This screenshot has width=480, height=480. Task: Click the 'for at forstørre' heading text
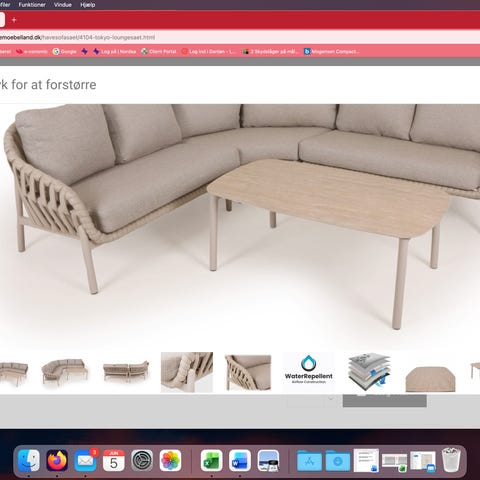(54, 85)
